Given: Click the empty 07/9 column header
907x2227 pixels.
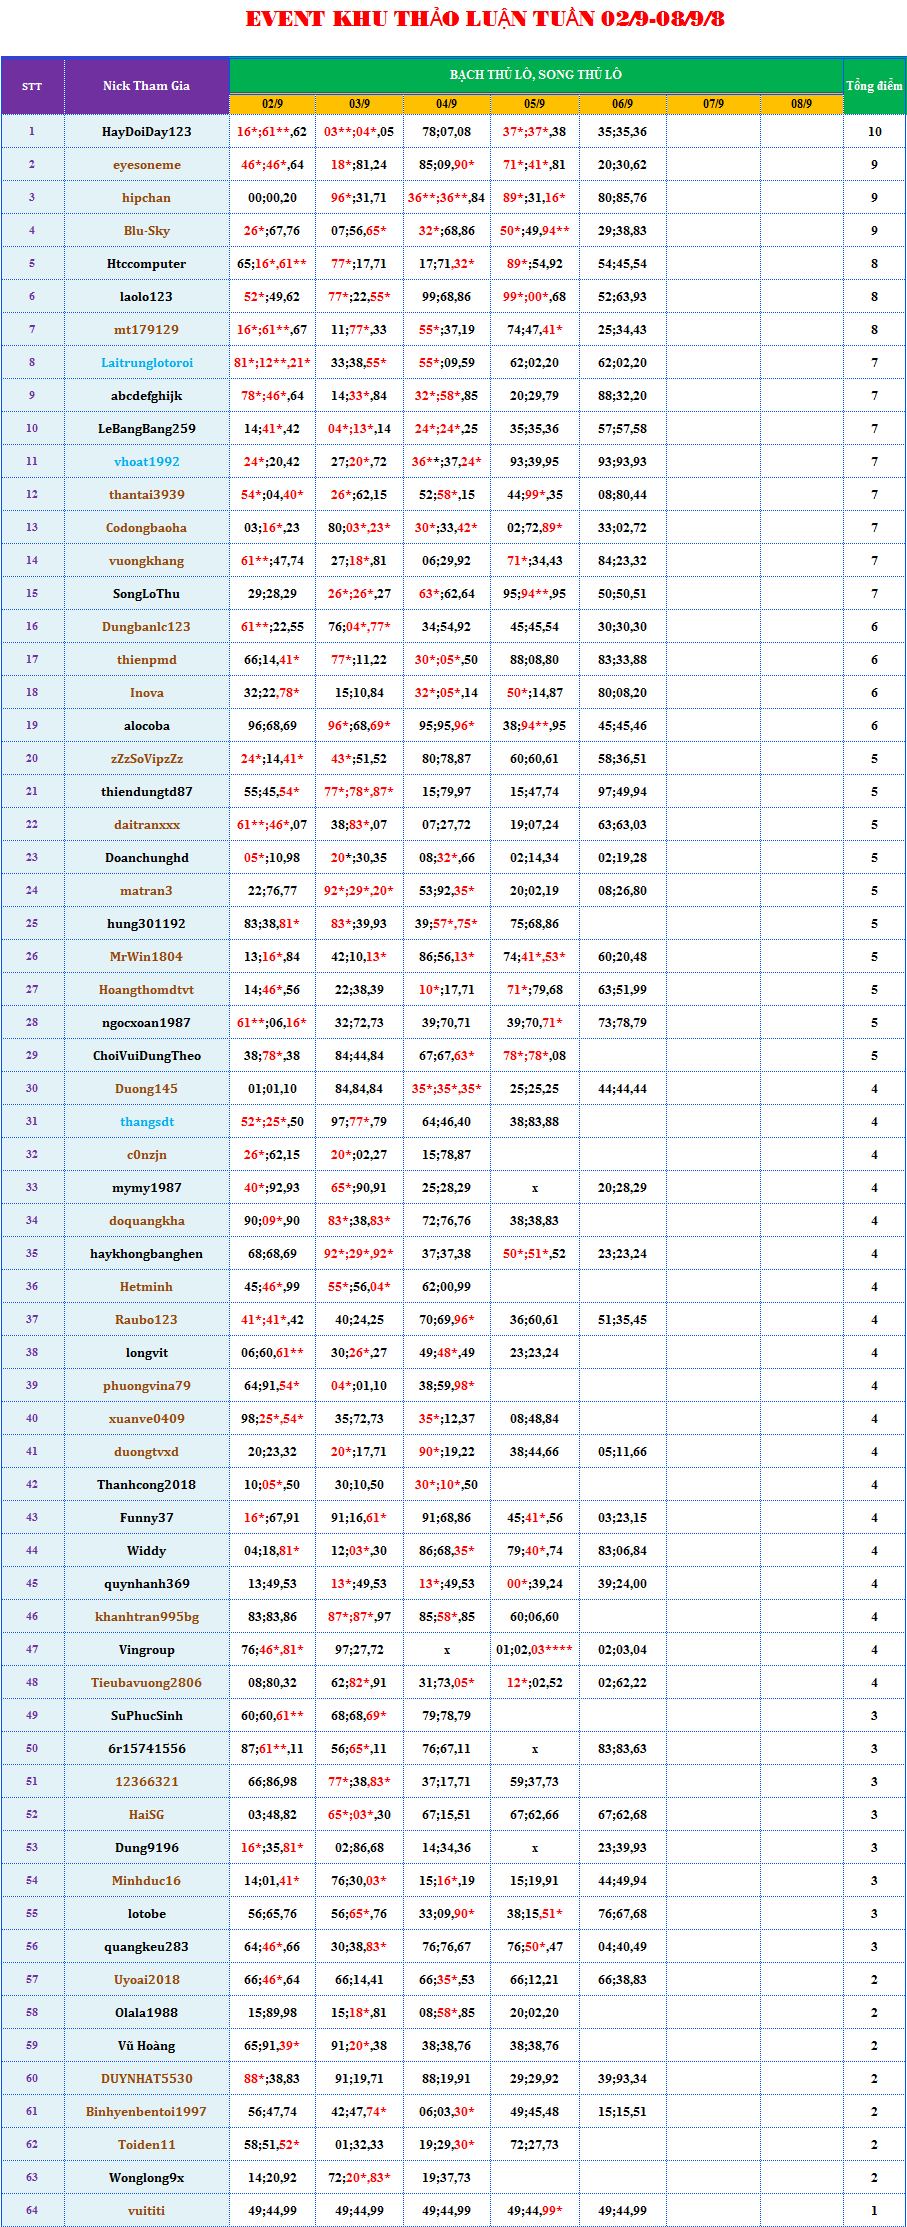Looking at the screenshot, I should pyautogui.click(x=713, y=104).
